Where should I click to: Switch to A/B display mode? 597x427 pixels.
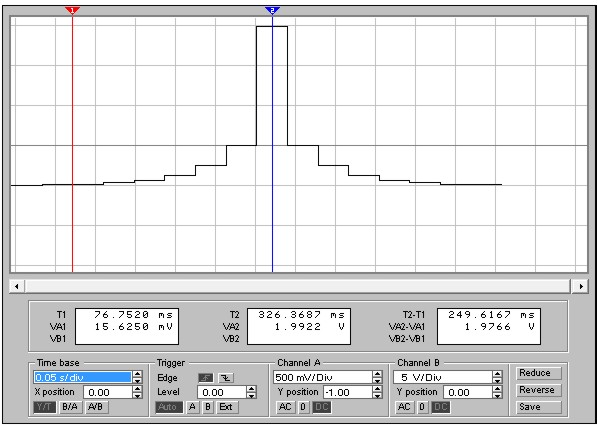(x=96, y=407)
